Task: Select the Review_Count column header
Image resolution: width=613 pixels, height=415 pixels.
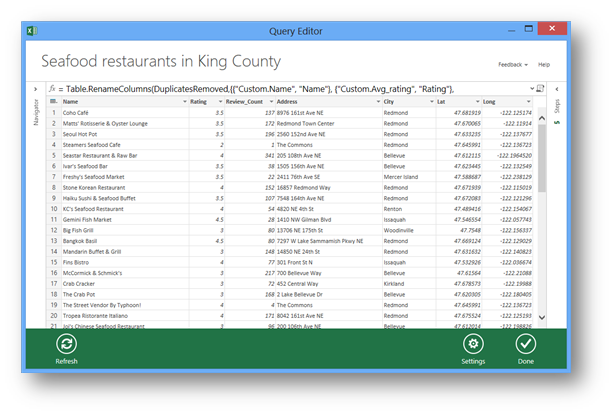Action: 250,102
